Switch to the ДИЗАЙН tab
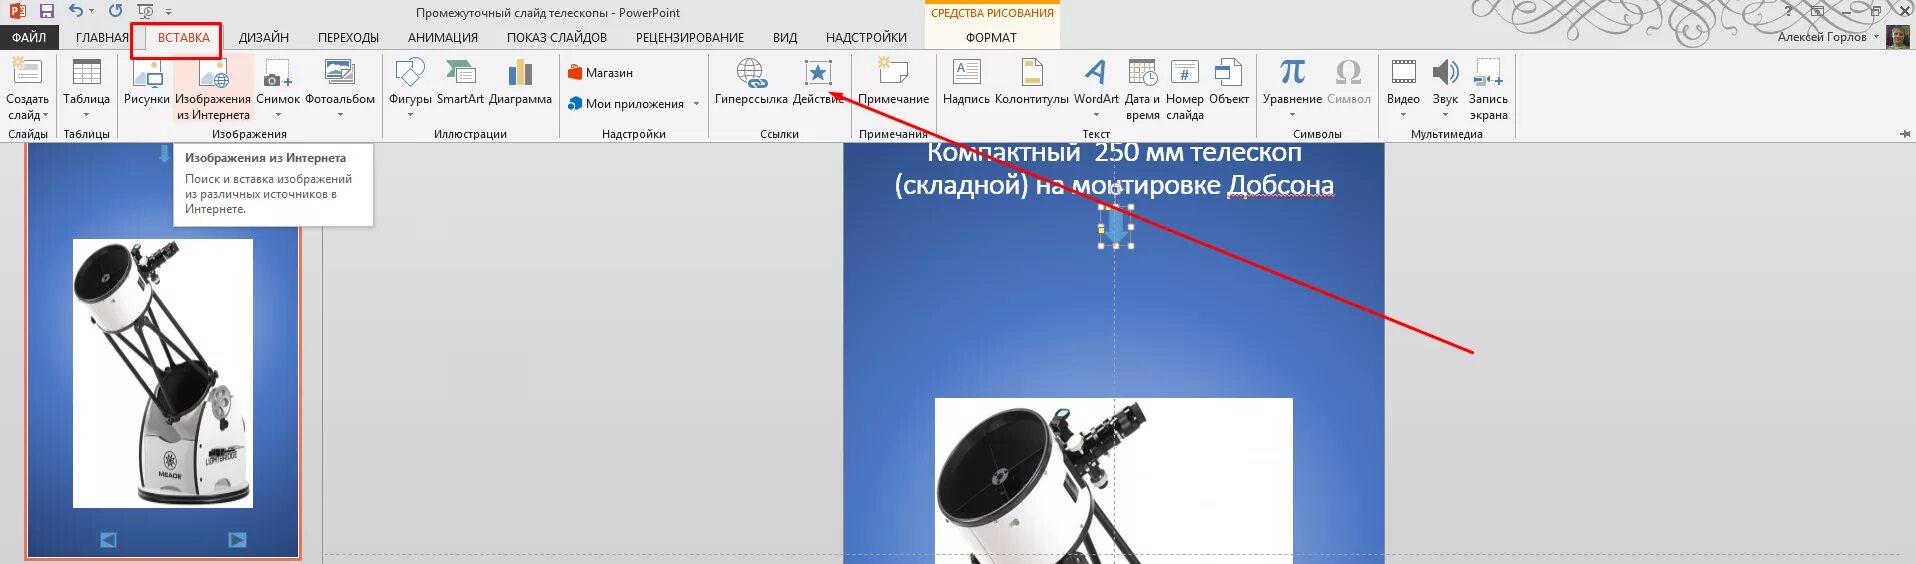The width and height of the screenshot is (1916, 564). 264,37
